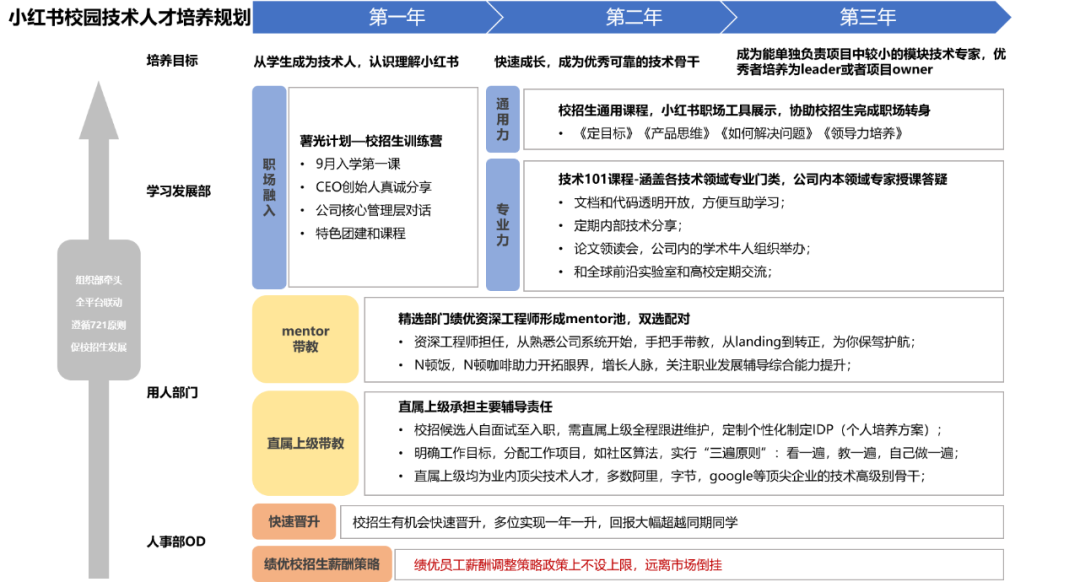The image size is (1080, 582).
Task: Click the 小红书校园技术人才培养规划 title
Action: tap(129, 17)
